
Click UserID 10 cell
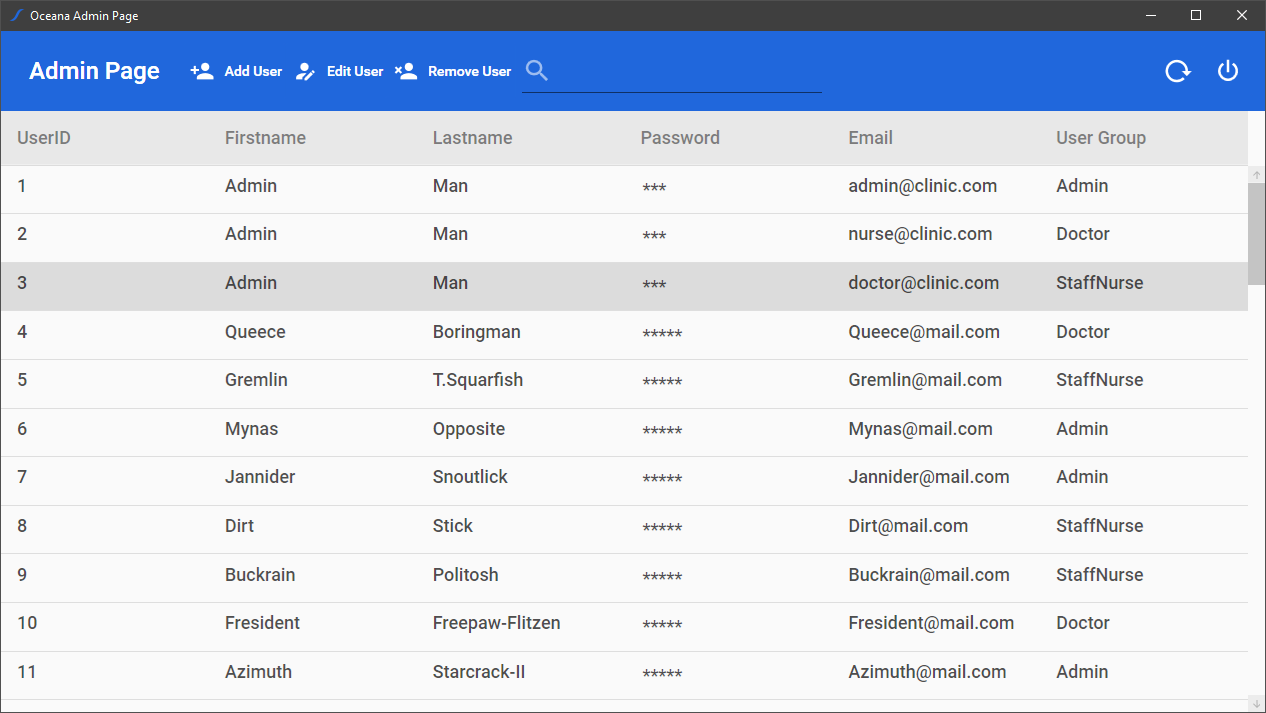click(27, 623)
